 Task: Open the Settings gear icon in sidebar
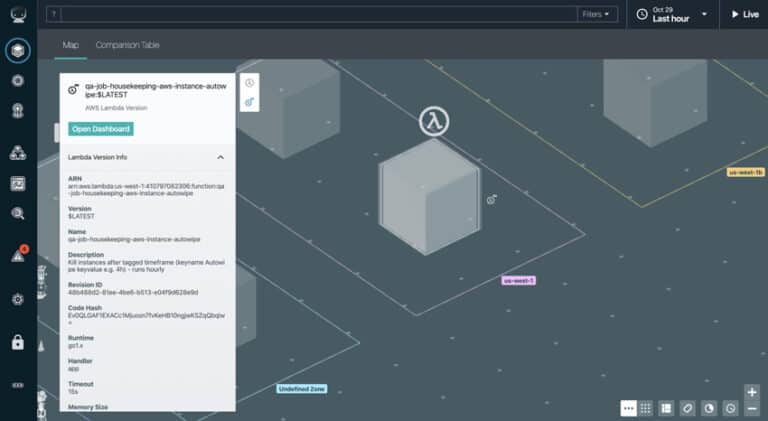tap(18, 299)
